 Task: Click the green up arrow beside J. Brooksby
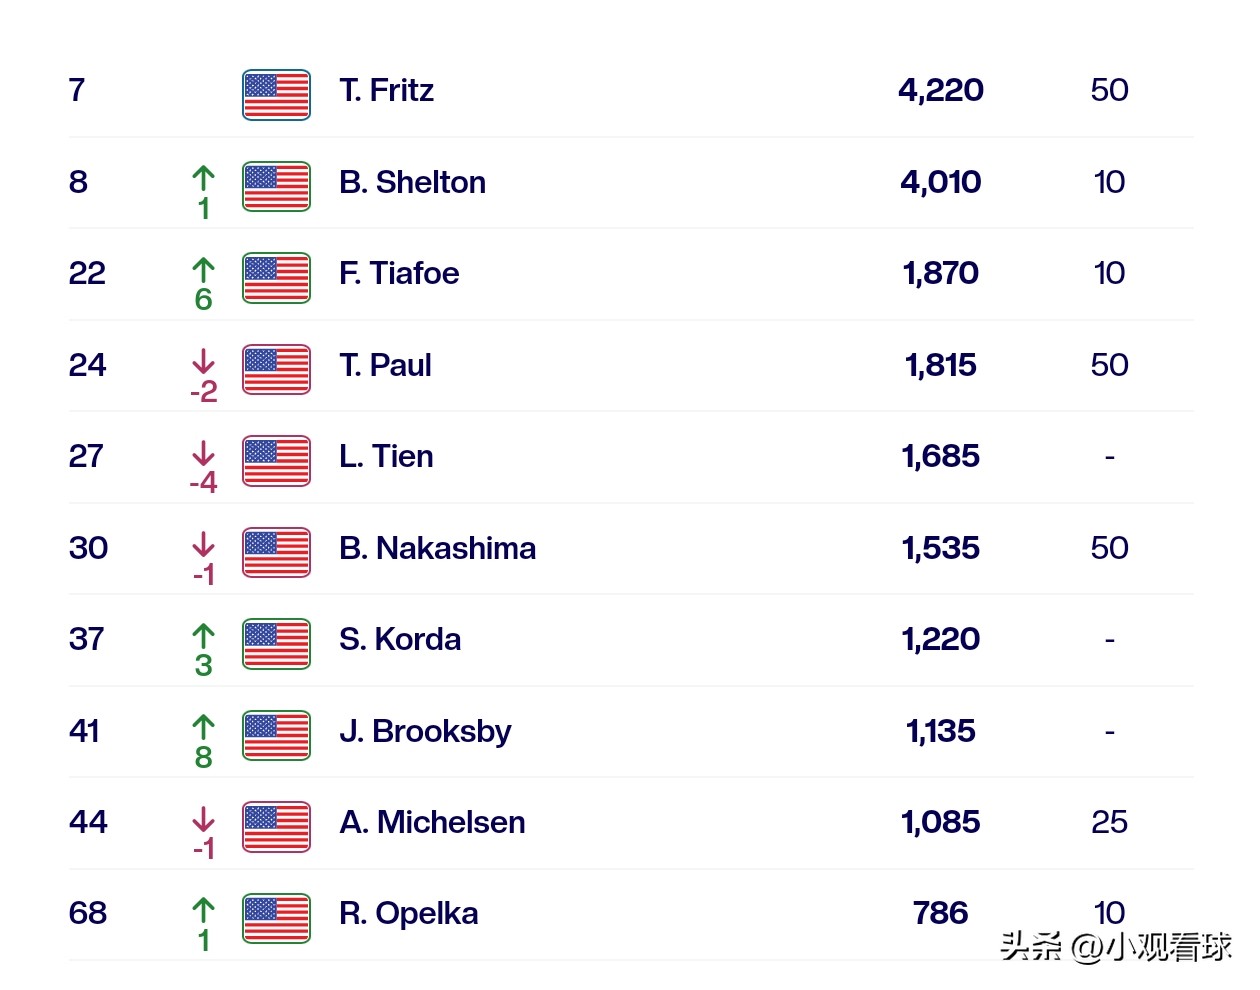[x=203, y=727]
